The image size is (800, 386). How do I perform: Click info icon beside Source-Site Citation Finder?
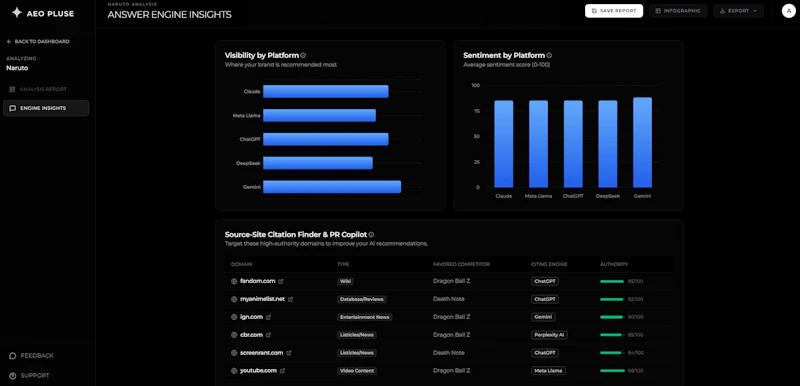point(371,235)
